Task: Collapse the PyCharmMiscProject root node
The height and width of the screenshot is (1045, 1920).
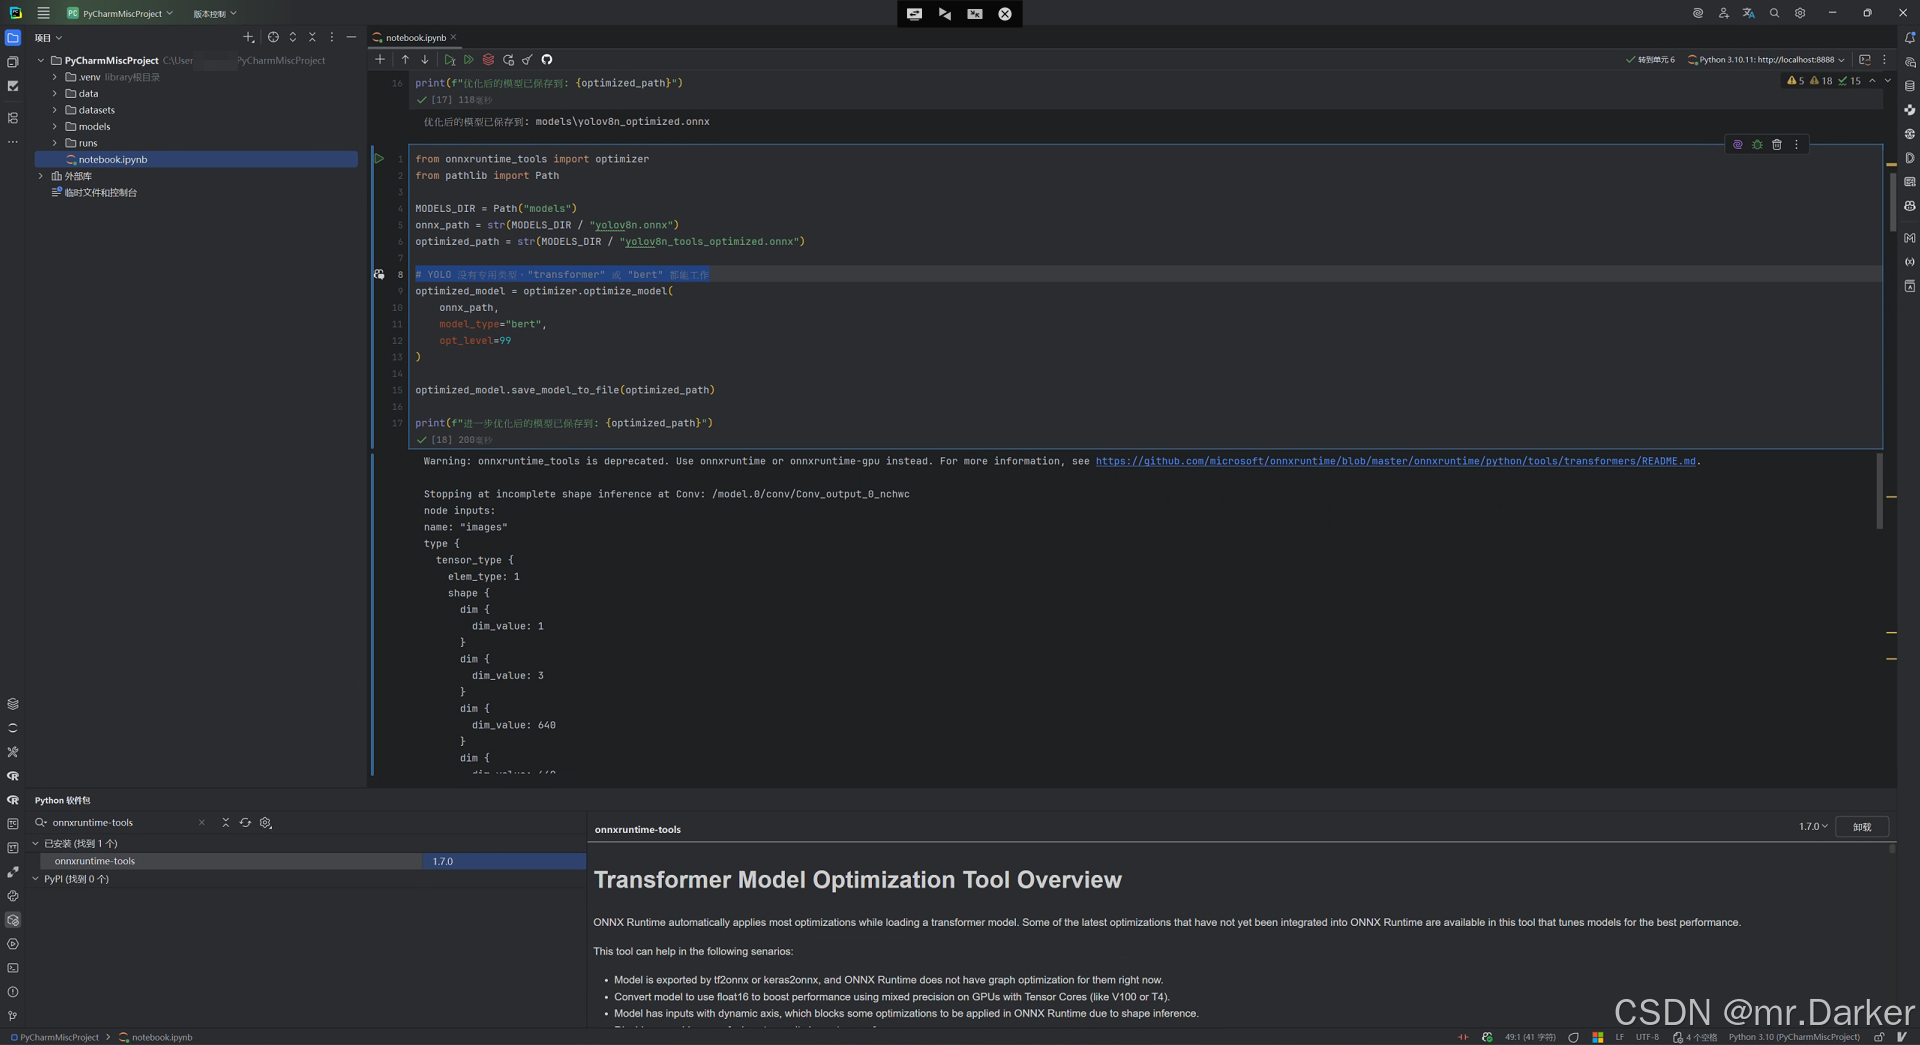Action: [x=41, y=60]
